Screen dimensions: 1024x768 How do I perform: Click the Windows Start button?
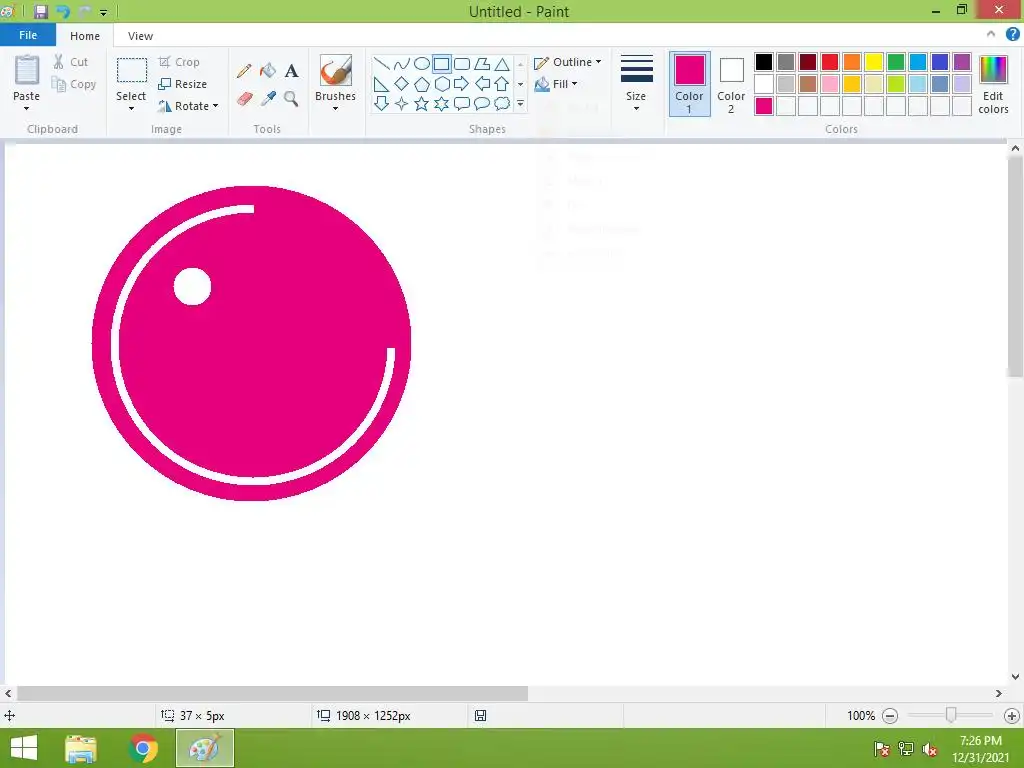[24, 748]
